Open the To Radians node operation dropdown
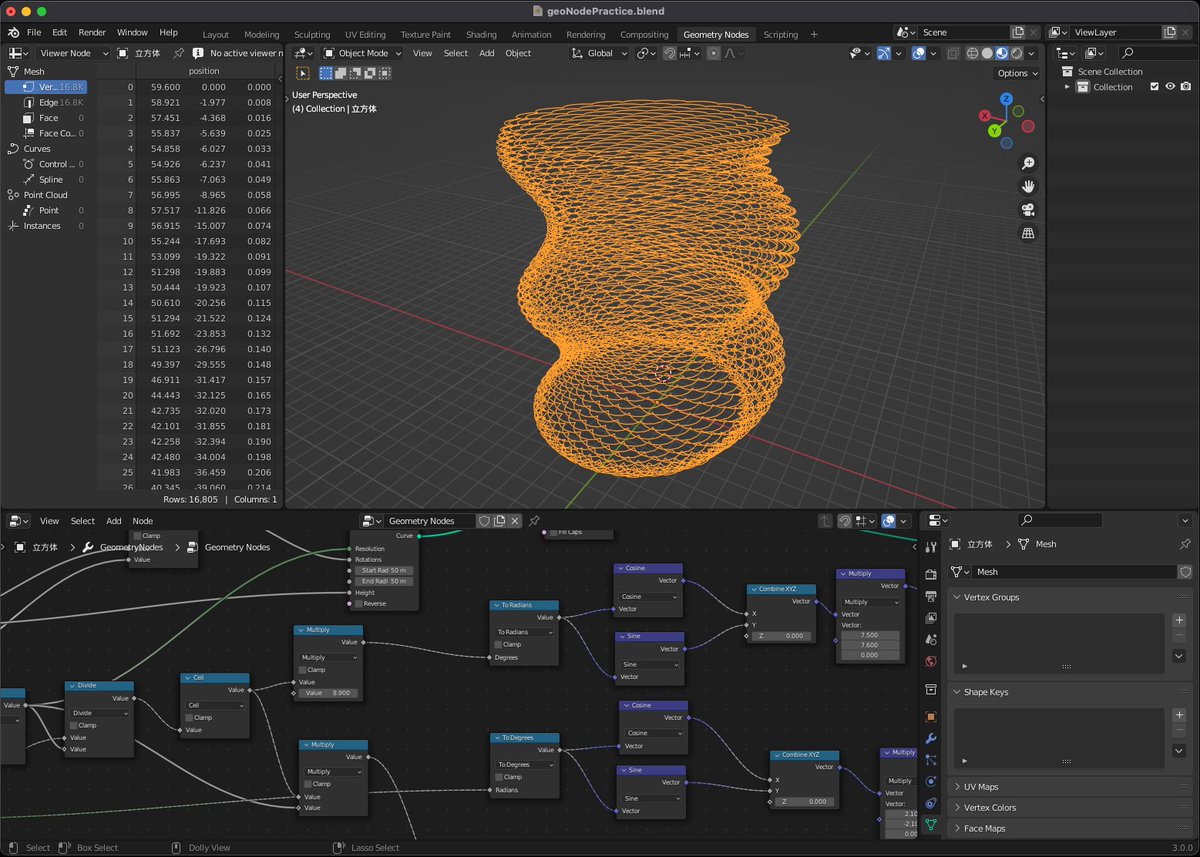The width and height of the screenshot is (1200, 857). pos(523,632)
